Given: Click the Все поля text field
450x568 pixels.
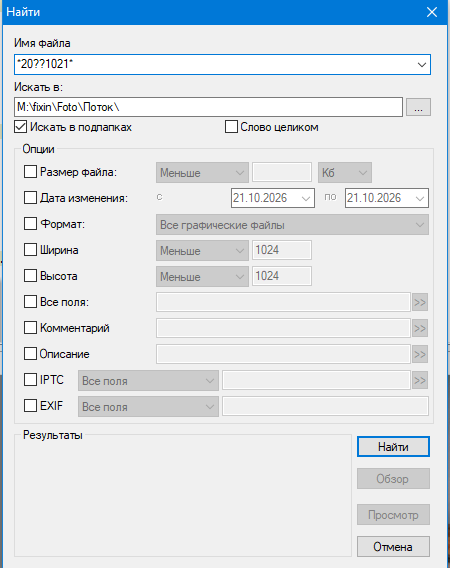Looking at the screenshot, I should tap(283, 302).
